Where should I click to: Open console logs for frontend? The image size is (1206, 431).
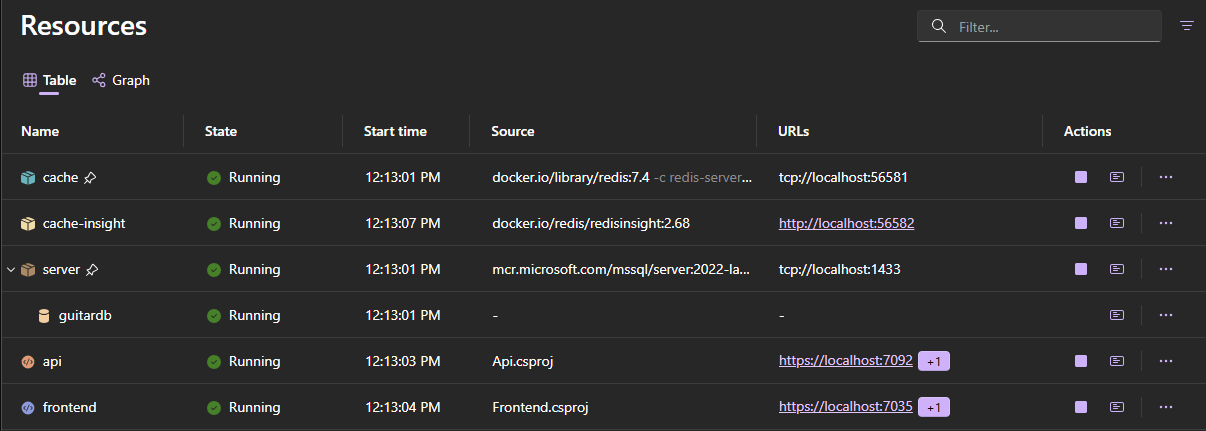coord(1117,407)
